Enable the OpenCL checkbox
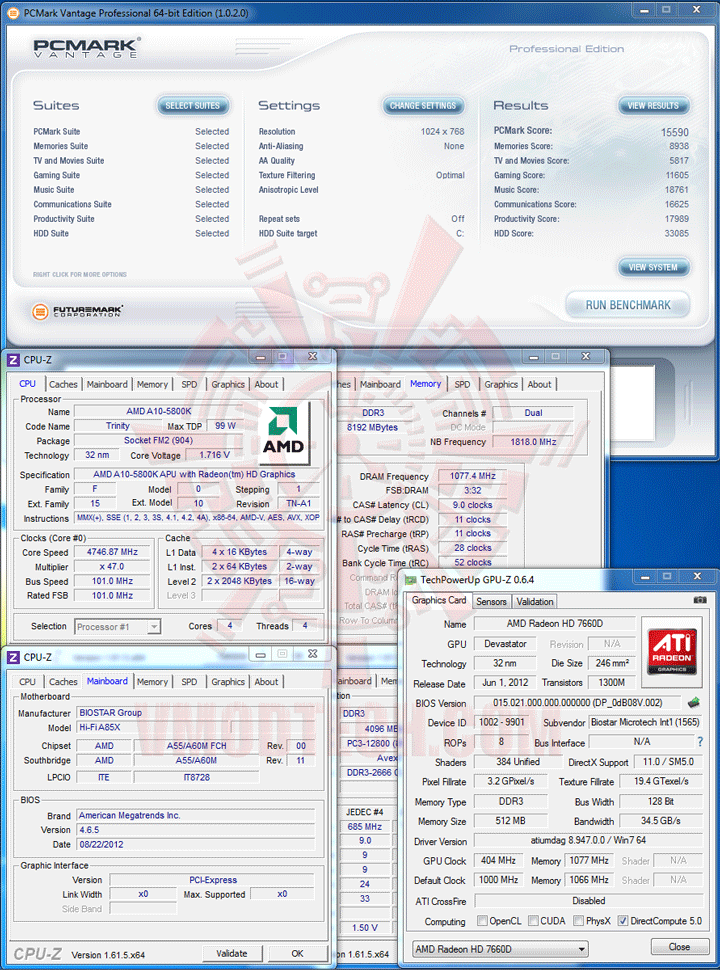Screen dimensions: 720x970 coord(482,921)
